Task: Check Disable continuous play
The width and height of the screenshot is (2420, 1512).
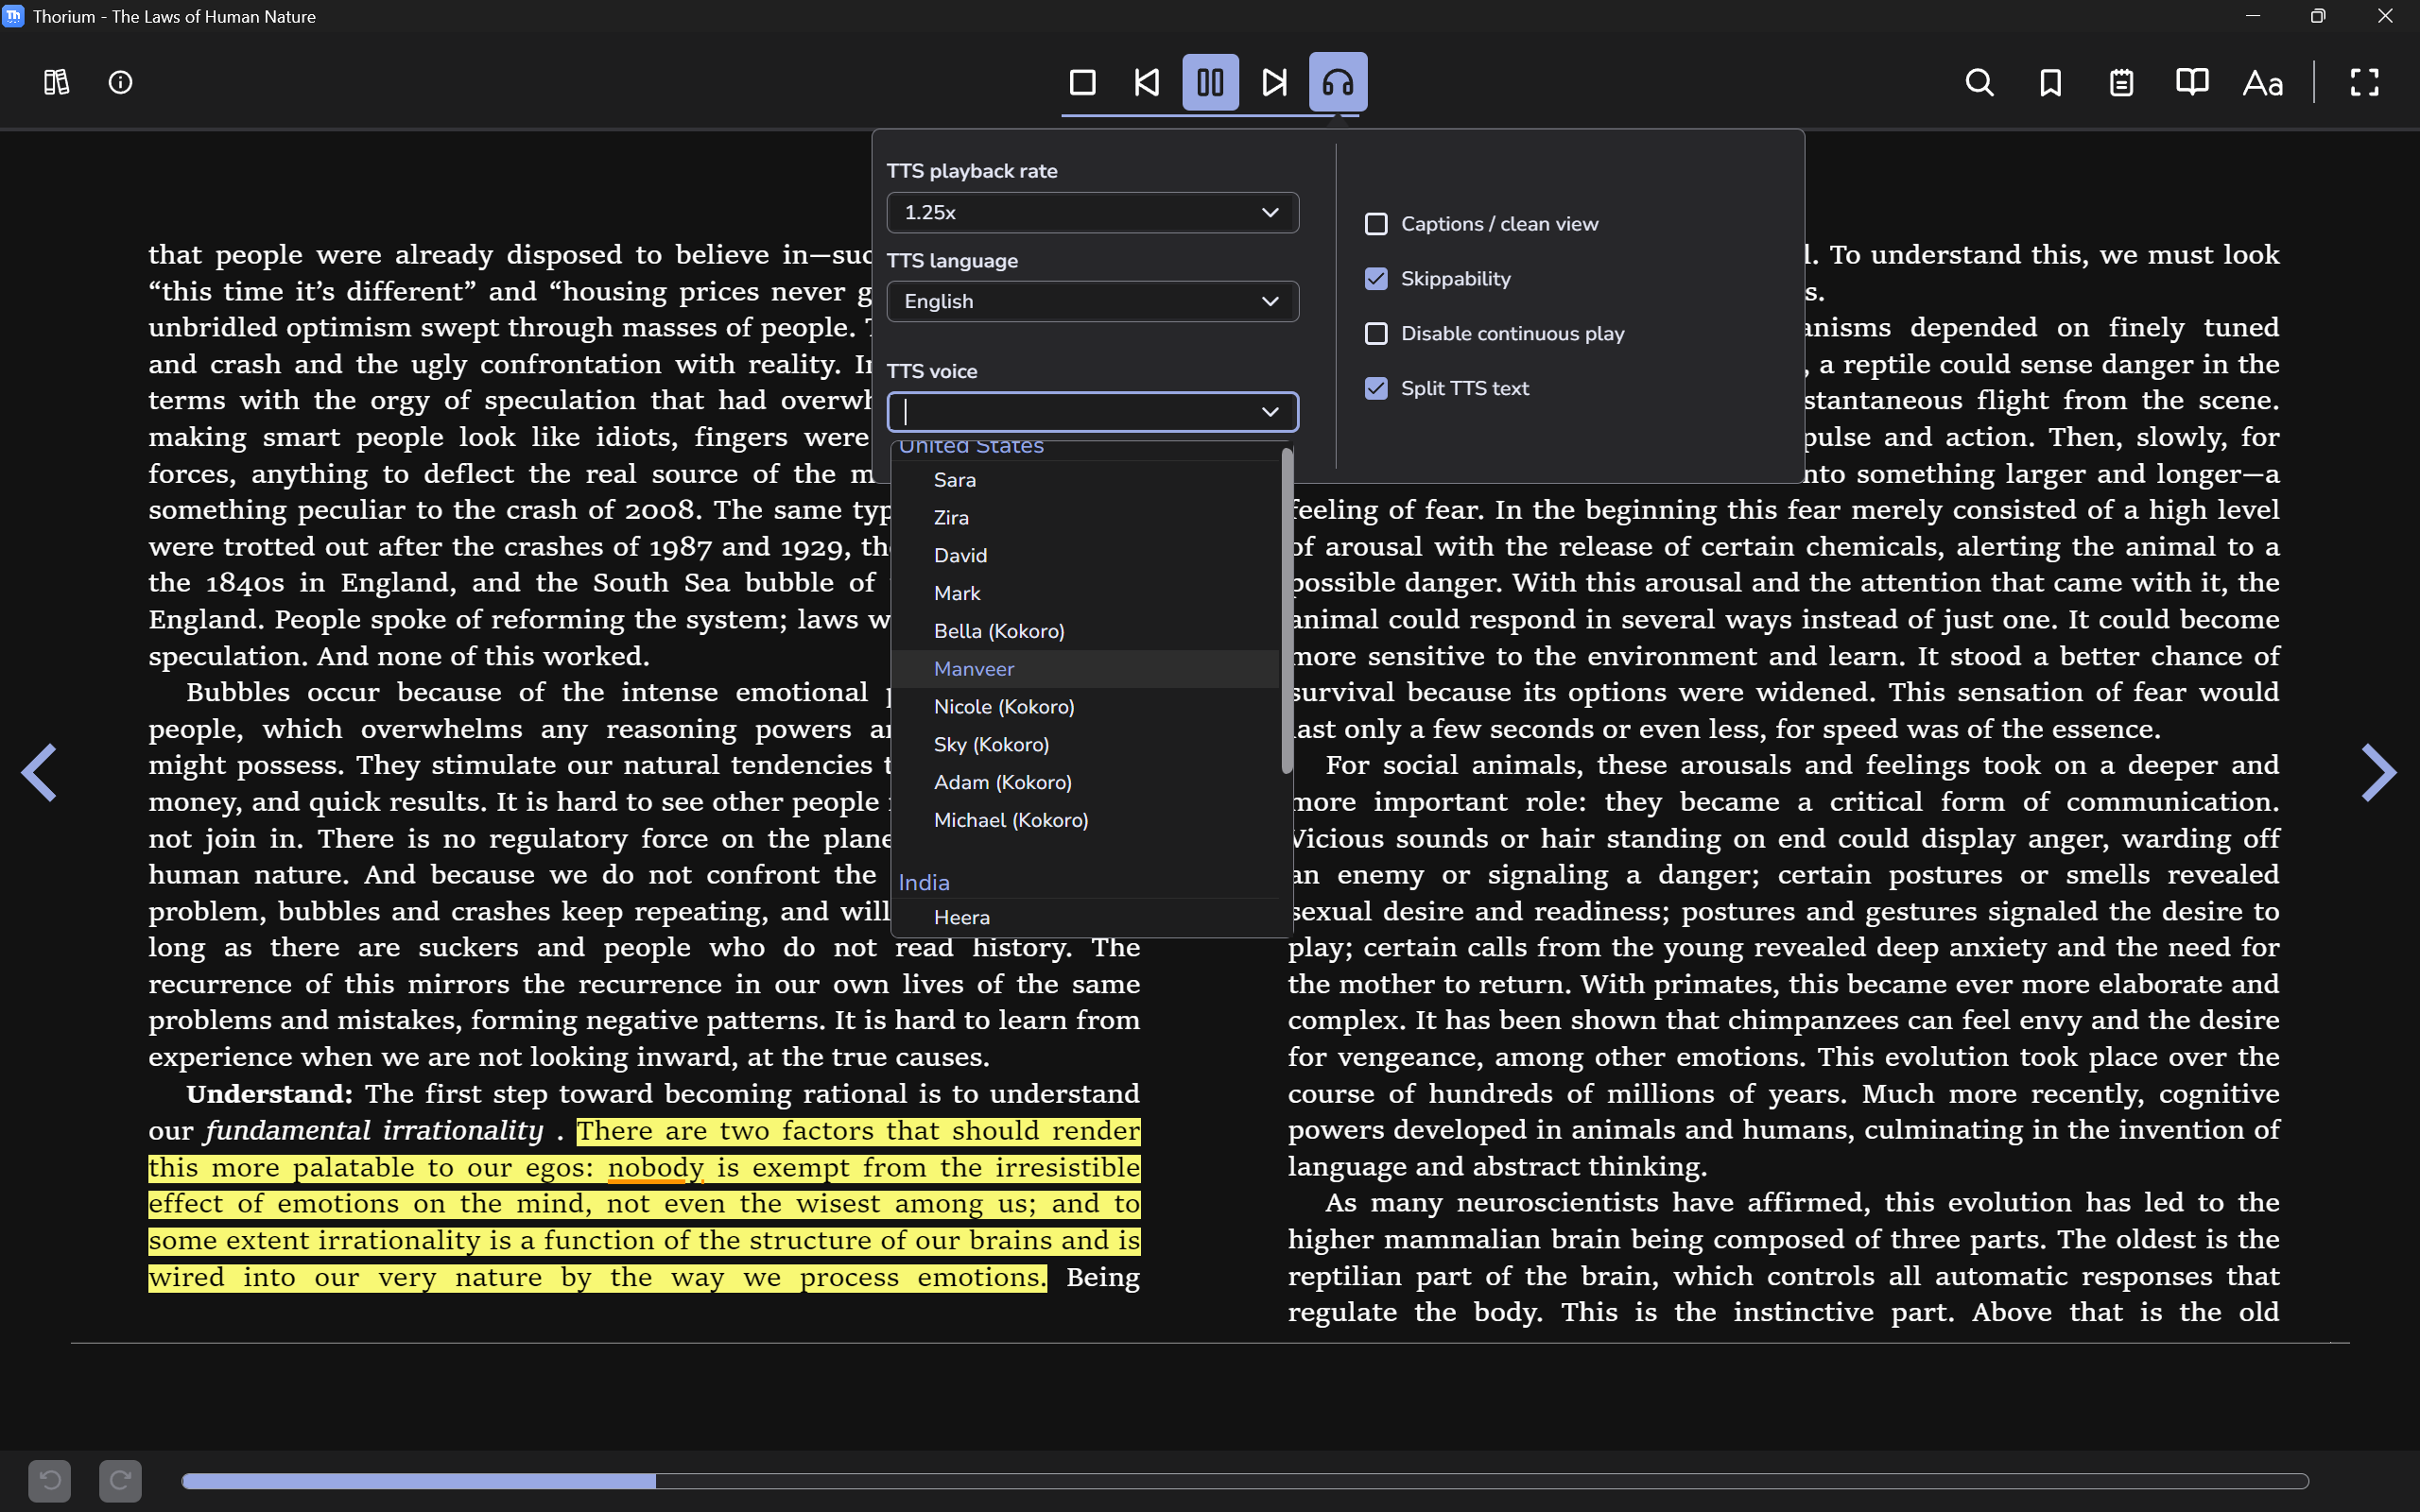Action: pos(1376,334)
